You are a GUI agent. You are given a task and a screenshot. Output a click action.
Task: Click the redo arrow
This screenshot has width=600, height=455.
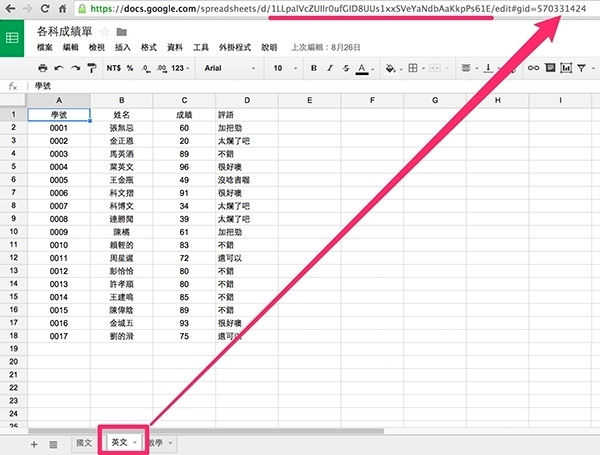(75, 68)
